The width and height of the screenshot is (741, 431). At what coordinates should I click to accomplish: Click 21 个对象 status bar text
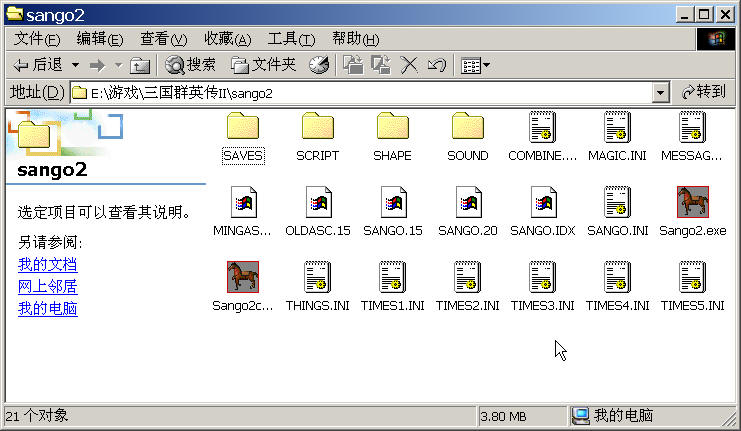(37, 416)
